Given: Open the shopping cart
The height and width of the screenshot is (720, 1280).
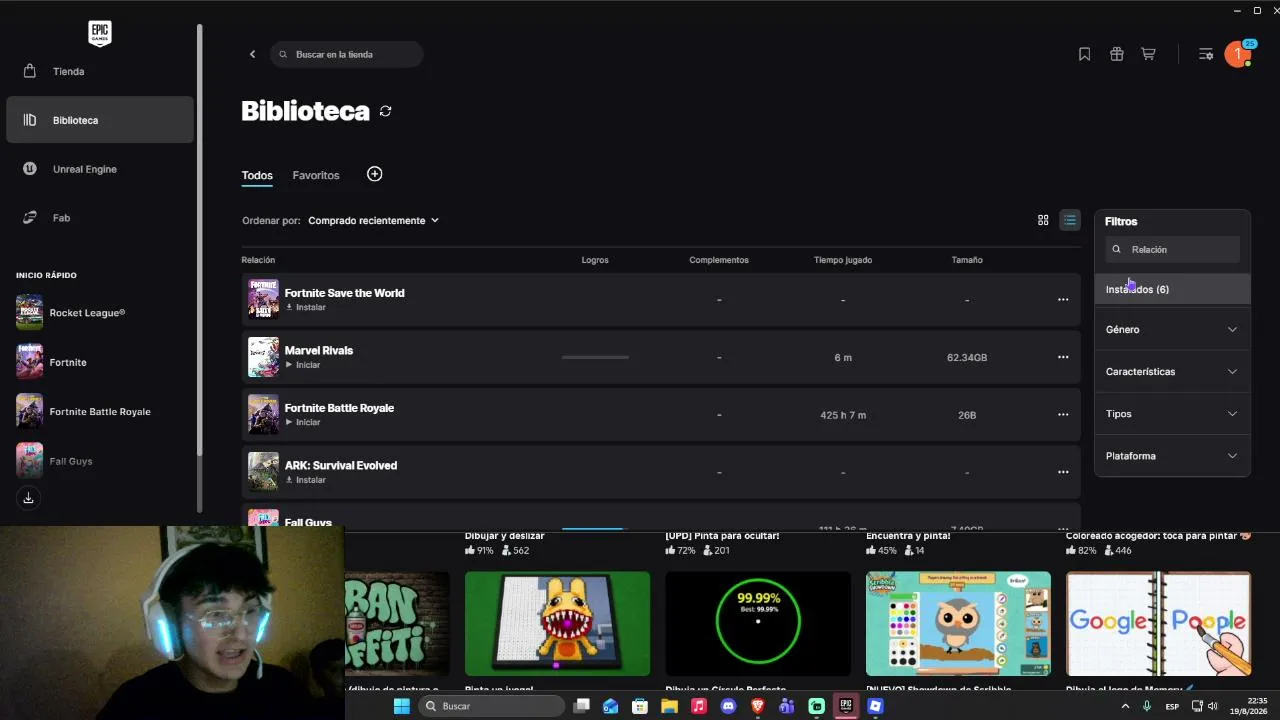Looking at the screenshot, I should click(1148, 54).
